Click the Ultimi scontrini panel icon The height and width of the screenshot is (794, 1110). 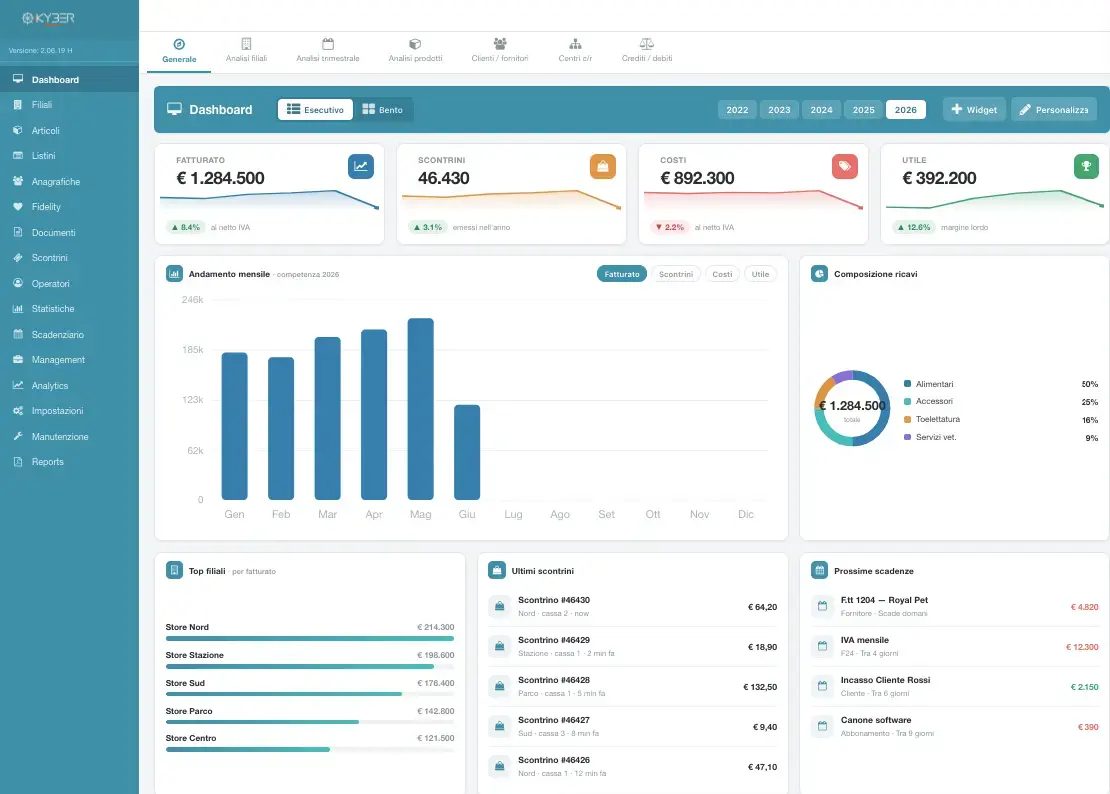point(497,570)
